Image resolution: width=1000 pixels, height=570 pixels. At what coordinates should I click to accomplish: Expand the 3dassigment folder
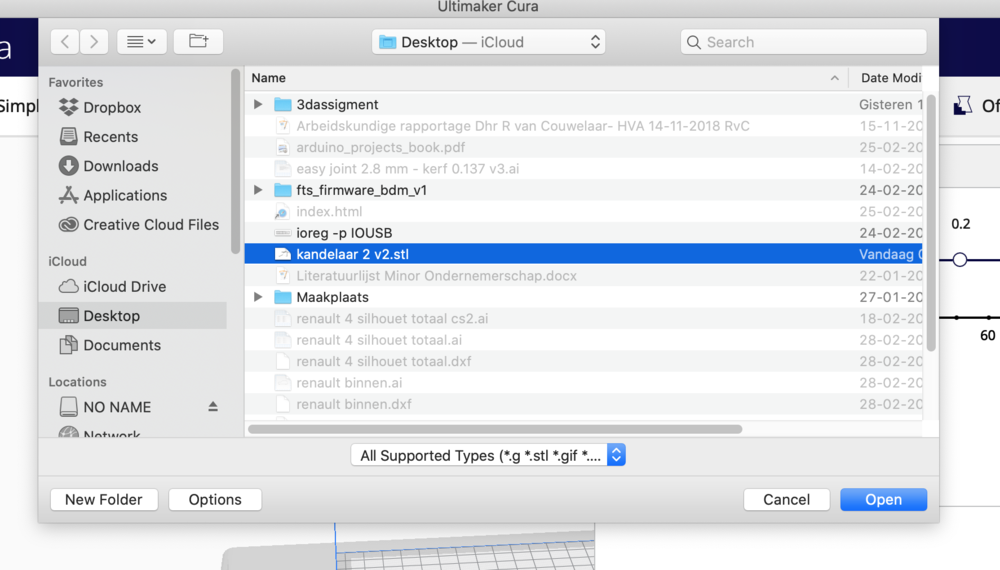pyautogui.click(x=258, y=104)
